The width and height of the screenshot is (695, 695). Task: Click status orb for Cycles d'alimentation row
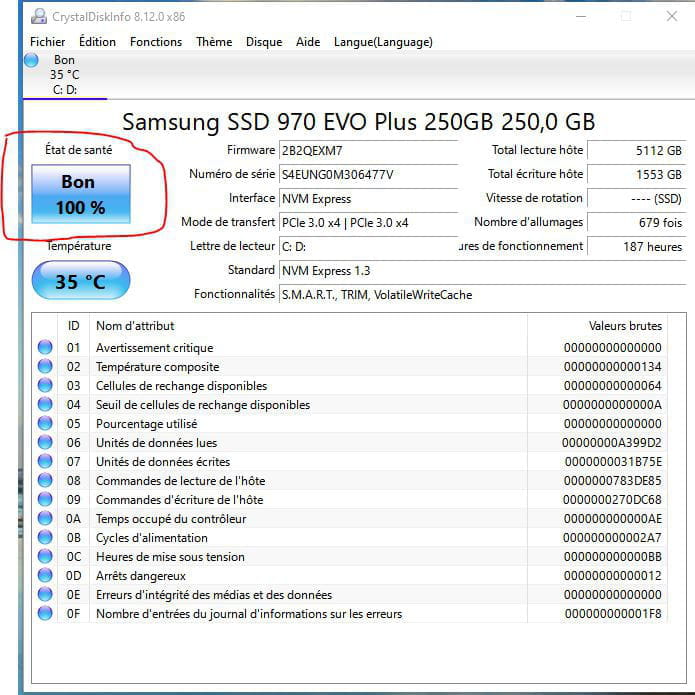(x=45, y=537)
